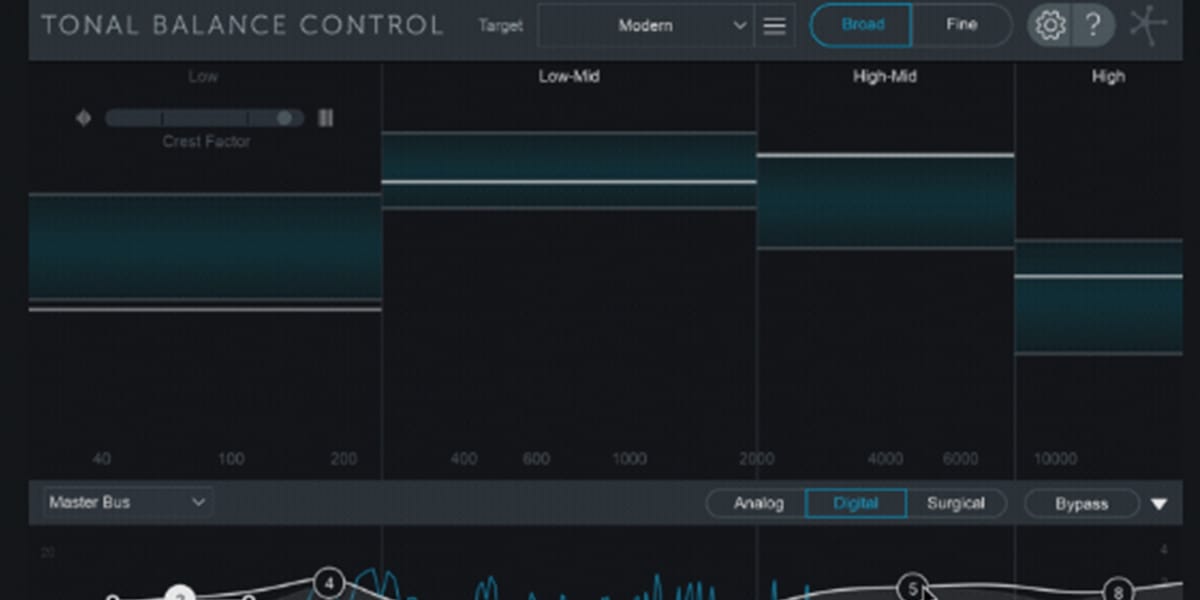Select EQ band node 4
The width and height of the screenshot is (1200, 600).
[330, 581]
